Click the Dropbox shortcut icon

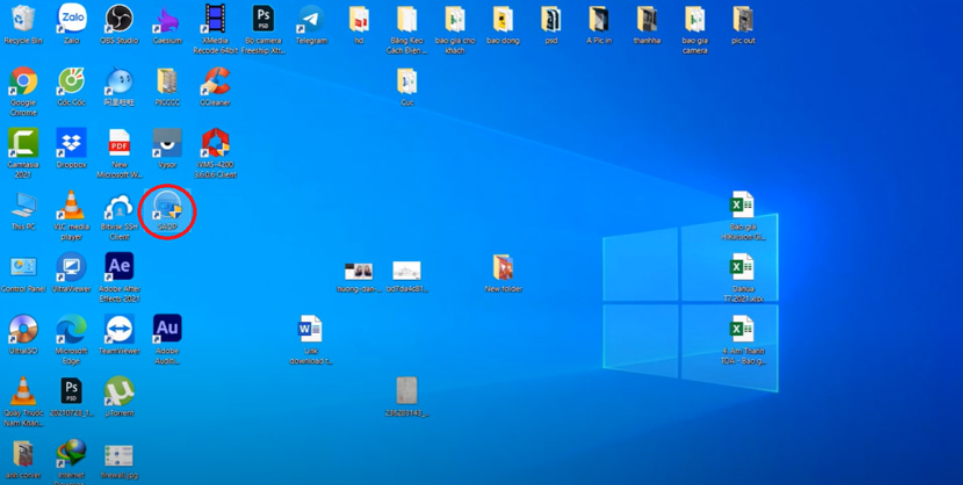pos(71,143)
